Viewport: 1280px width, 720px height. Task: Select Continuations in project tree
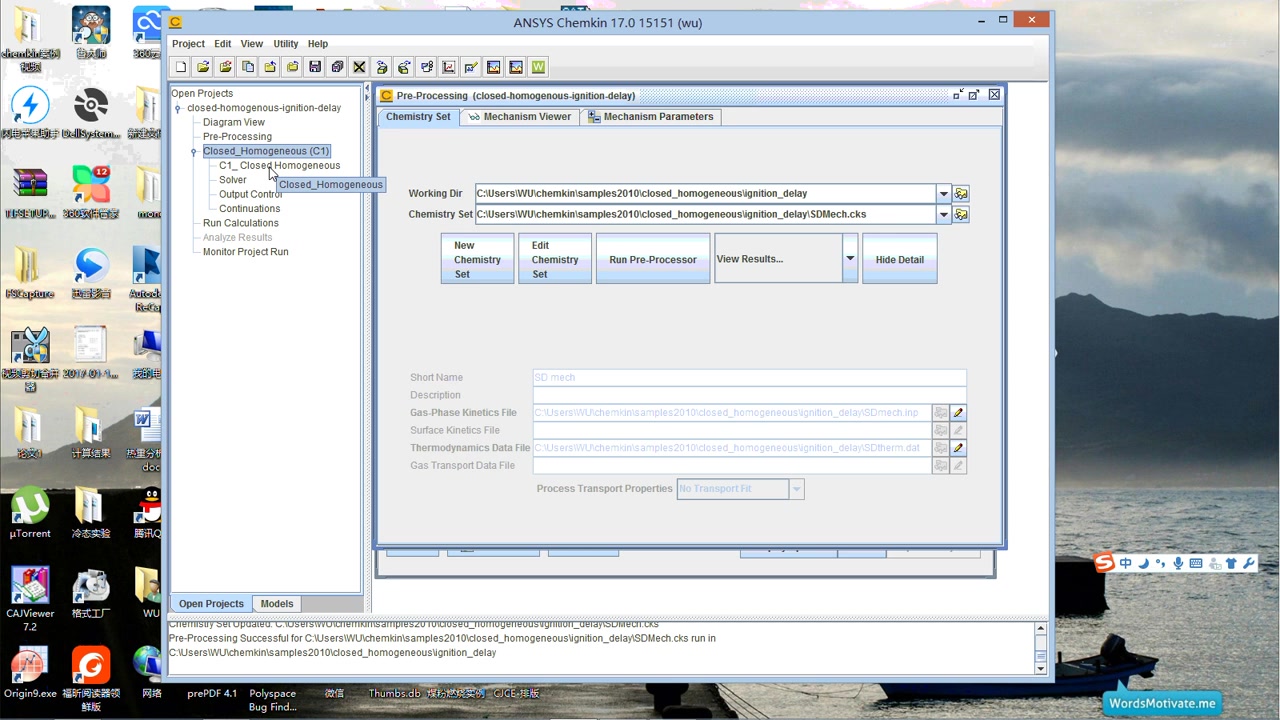(x=250, y=209)
